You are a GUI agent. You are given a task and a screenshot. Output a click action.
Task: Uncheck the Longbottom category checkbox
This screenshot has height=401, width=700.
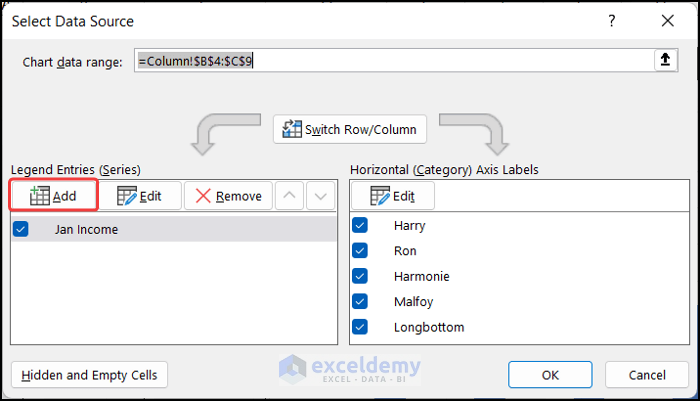pyautogui.click(x=361, y=327)
